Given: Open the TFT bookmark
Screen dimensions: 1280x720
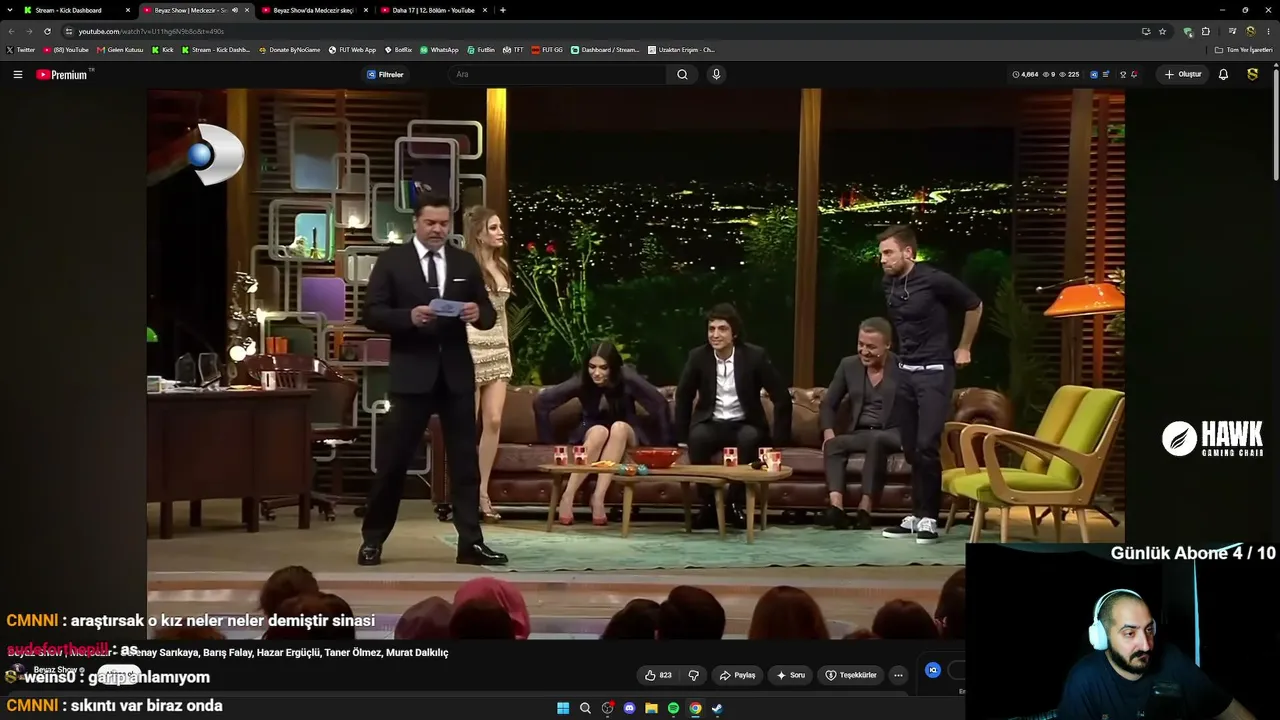Looking at the screenshot, I should click(x=514, y=50).
